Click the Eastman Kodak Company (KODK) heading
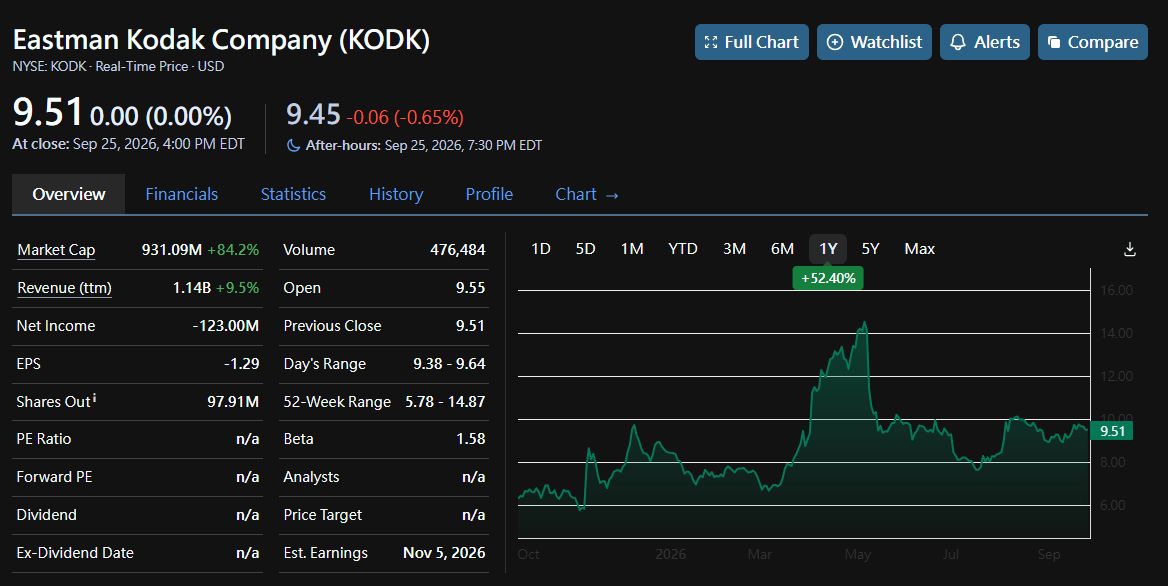Viewport: 1168px width, 586px height. (x=221, y=40)
